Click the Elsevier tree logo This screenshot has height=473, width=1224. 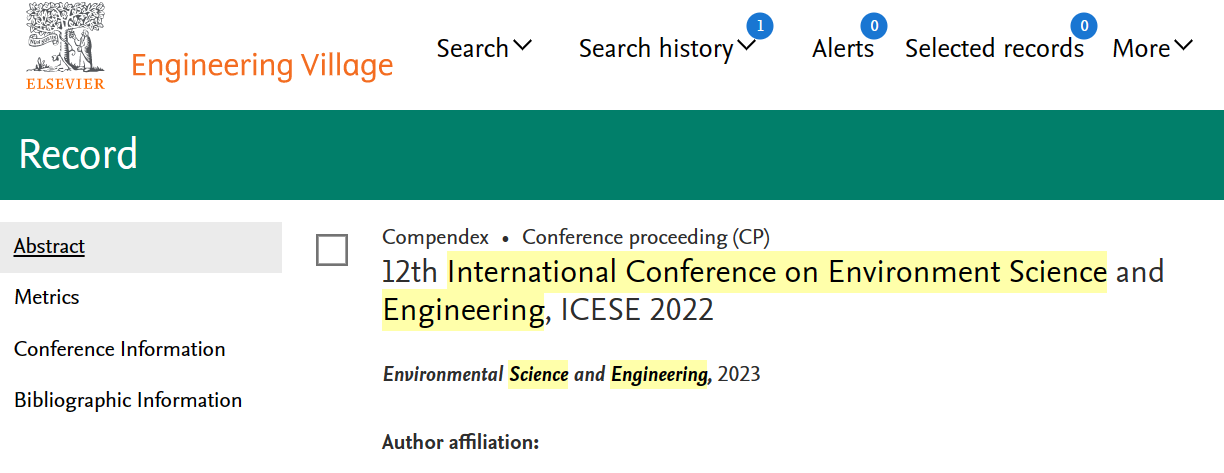click(66, 47)
